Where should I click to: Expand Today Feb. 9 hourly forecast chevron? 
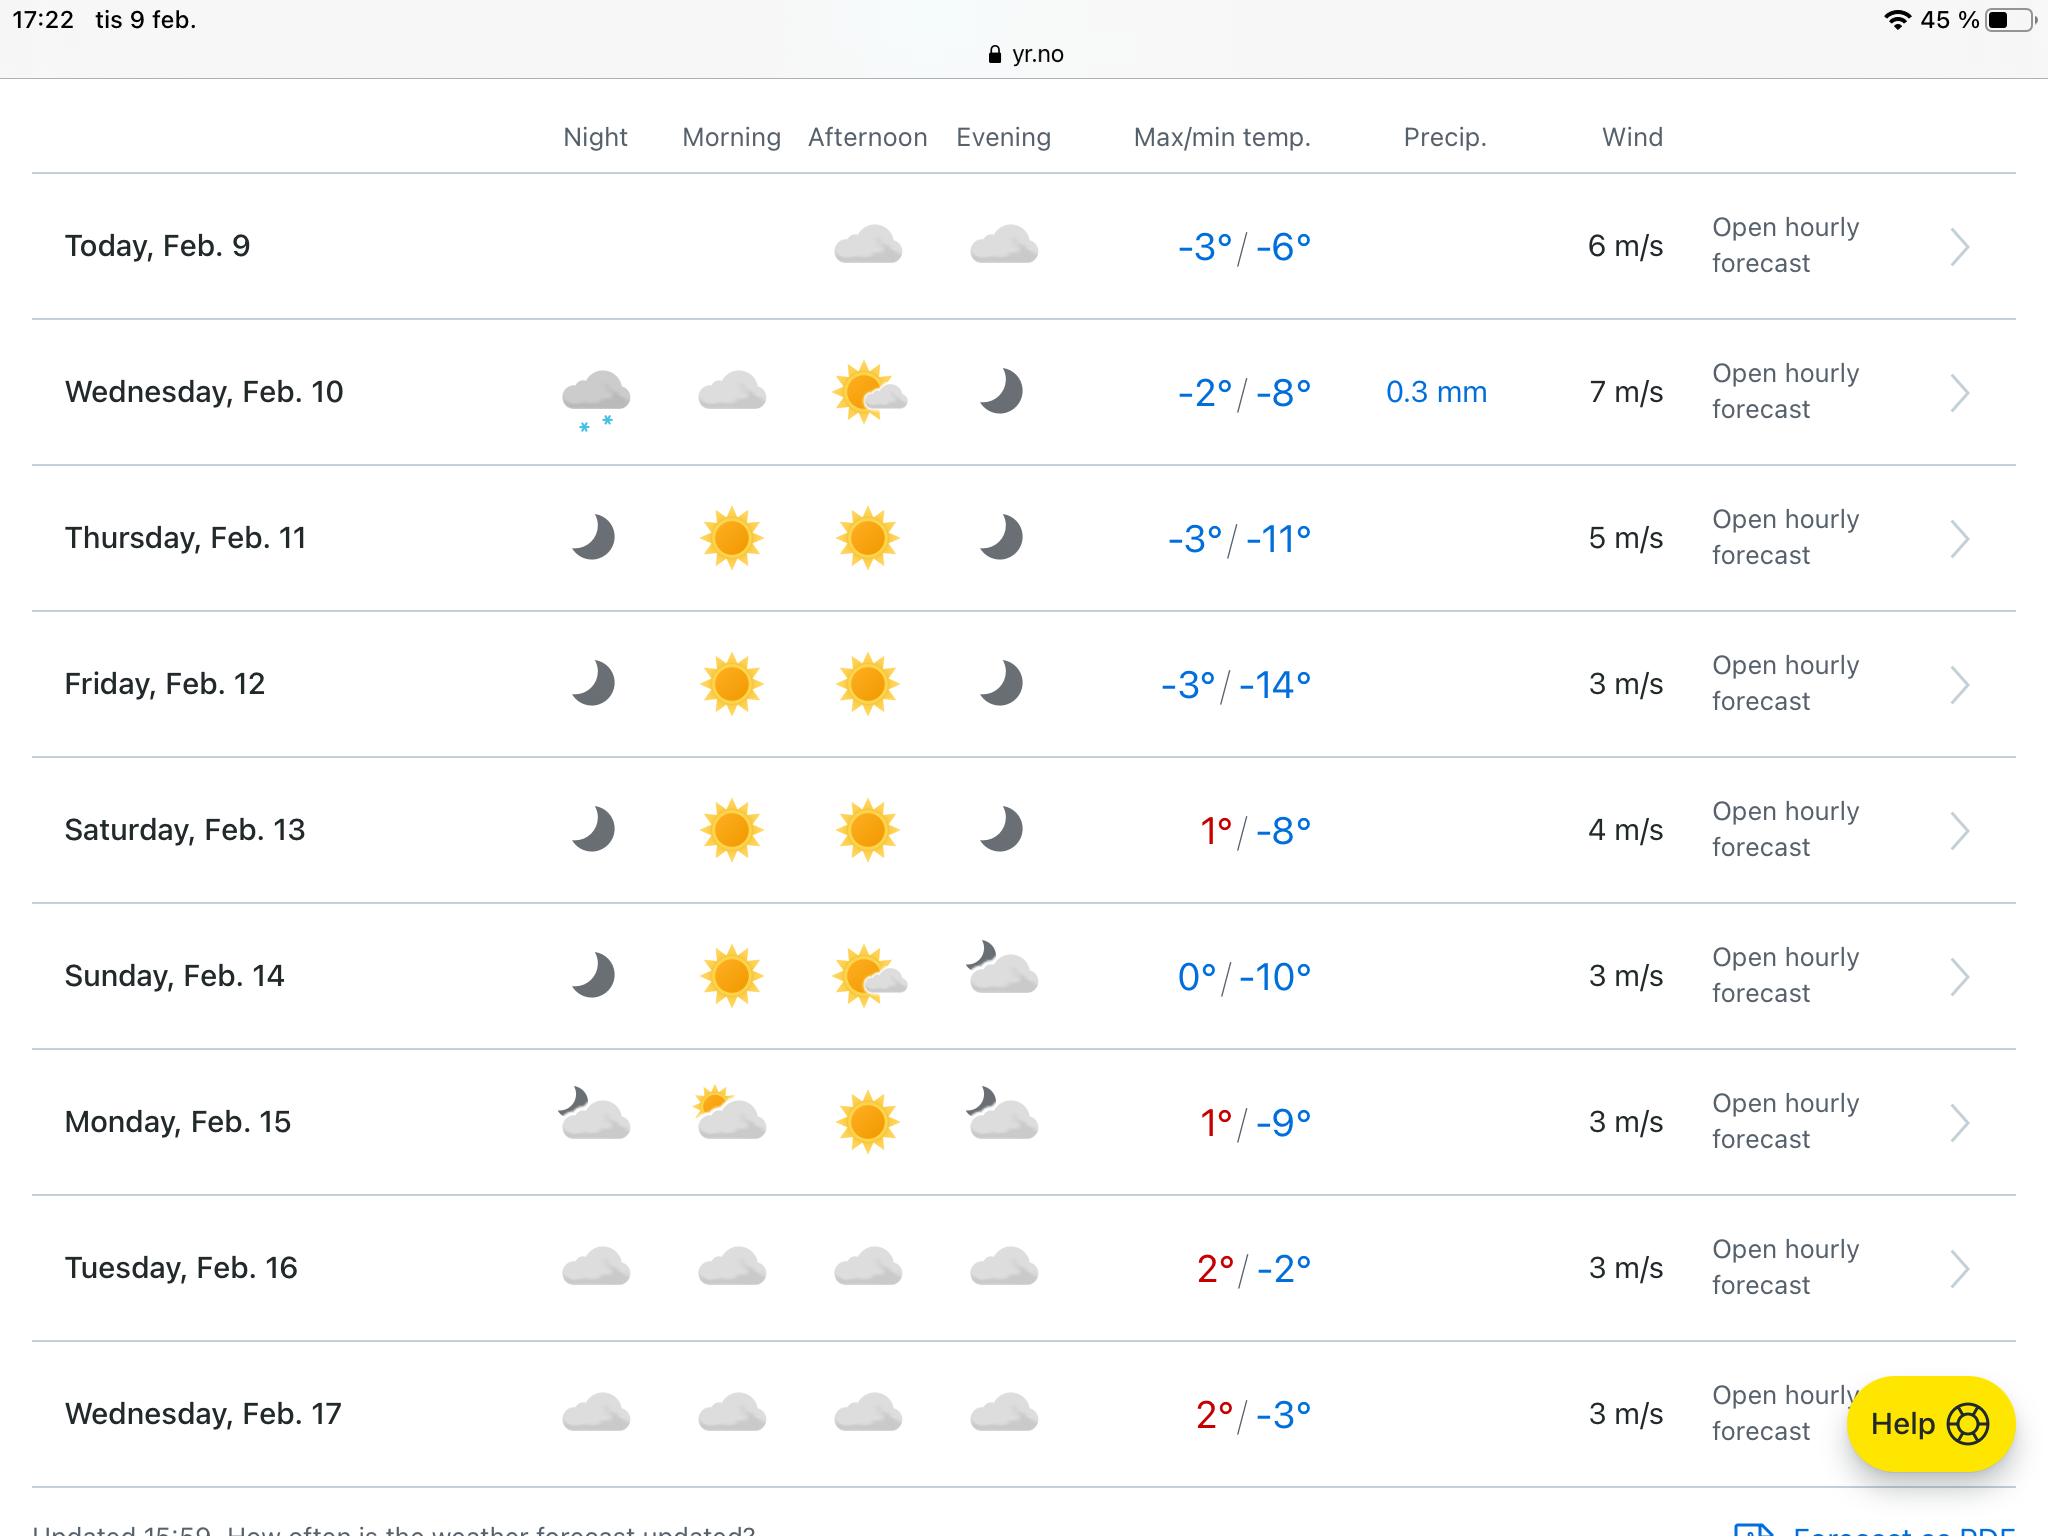pos(1960,246)
